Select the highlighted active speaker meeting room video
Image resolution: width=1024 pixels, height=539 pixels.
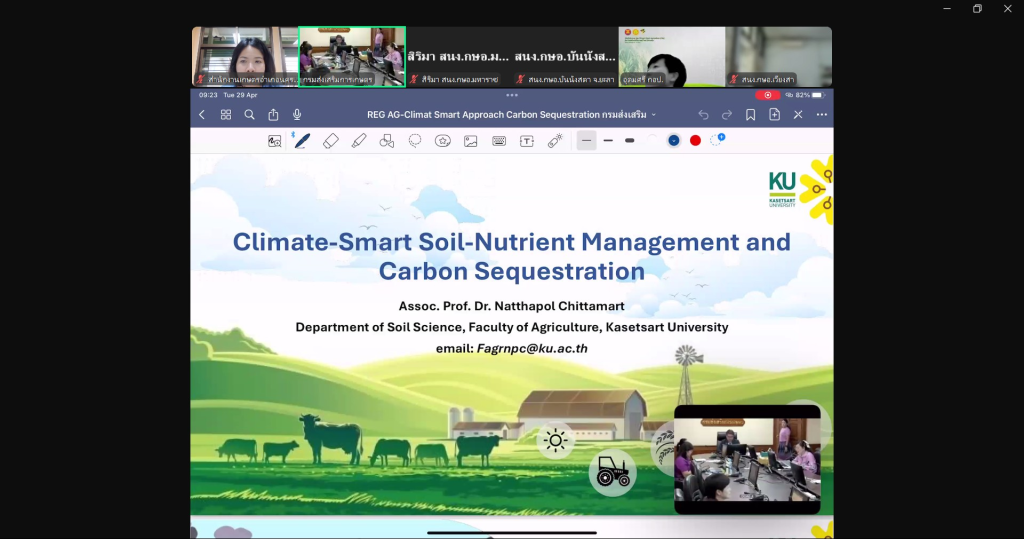pos(352,57)
